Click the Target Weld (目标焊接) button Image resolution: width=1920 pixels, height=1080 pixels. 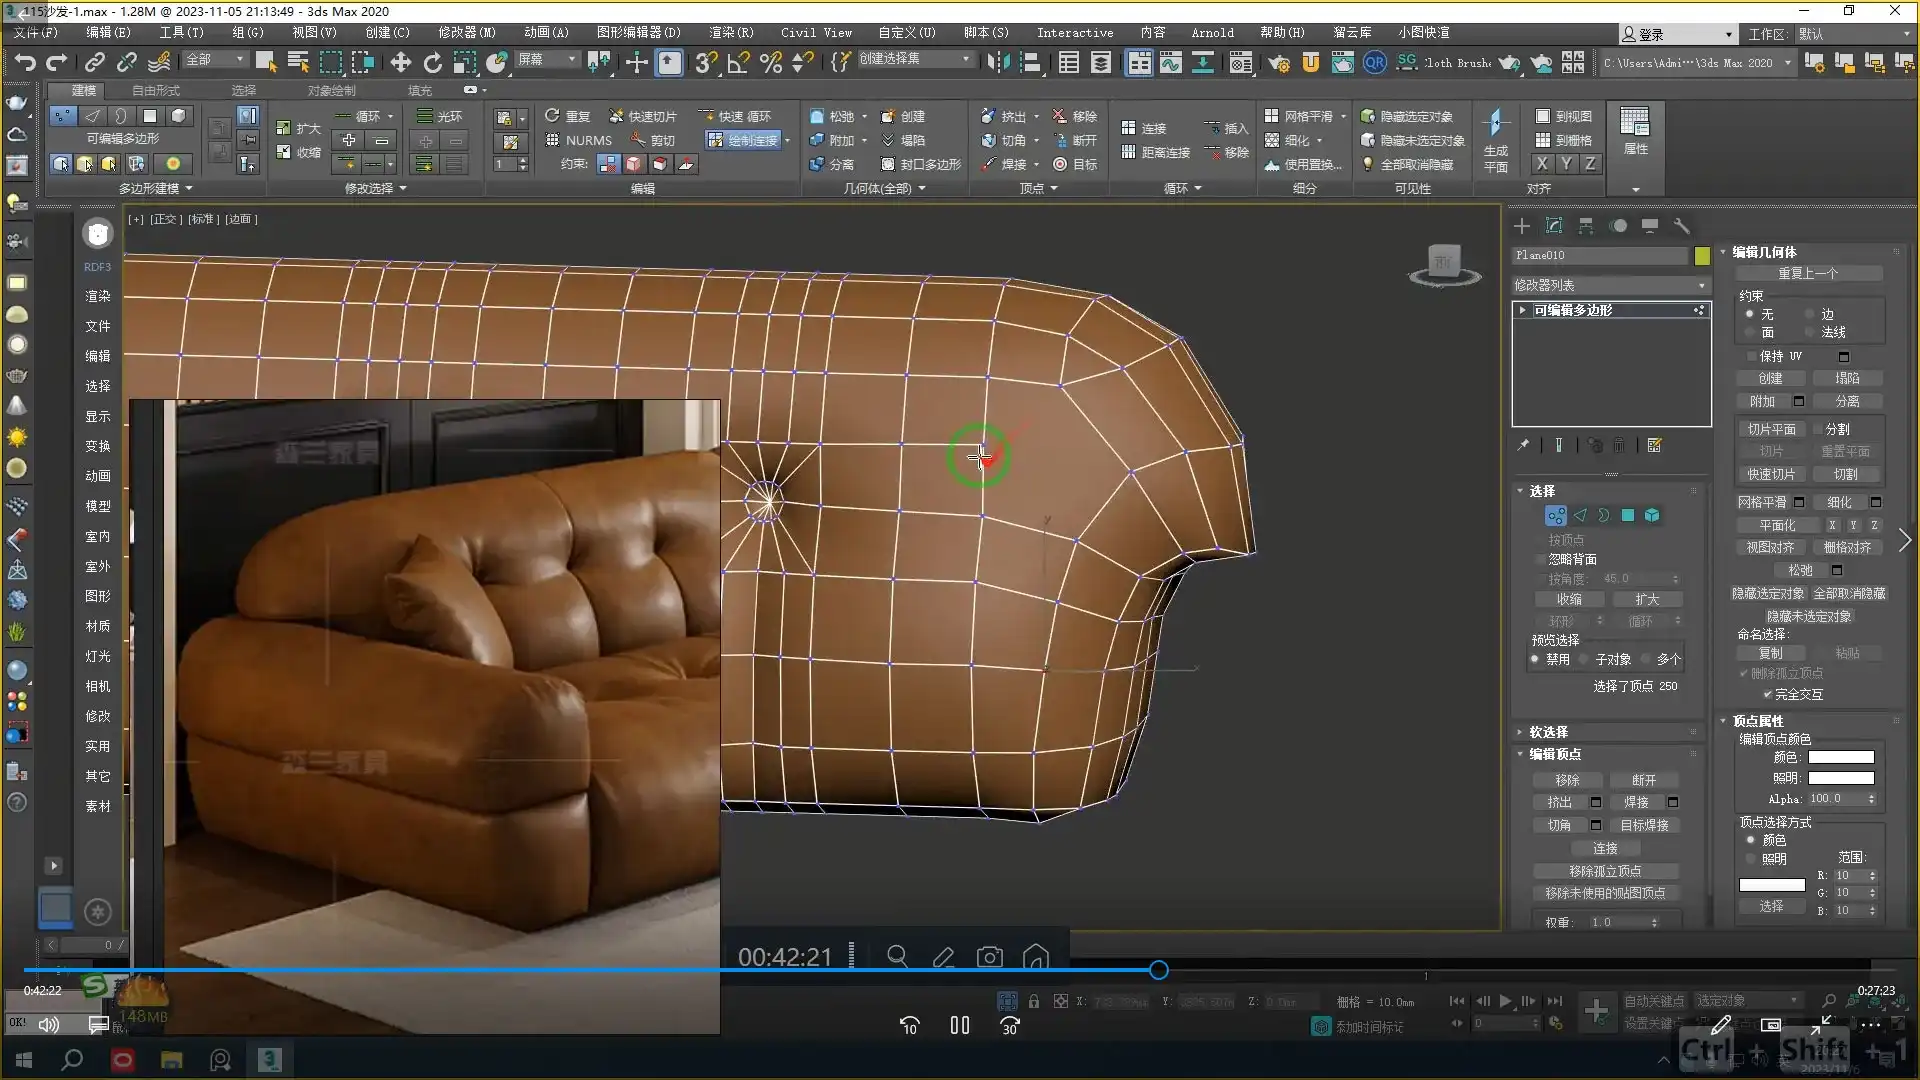click(1643, 825)
